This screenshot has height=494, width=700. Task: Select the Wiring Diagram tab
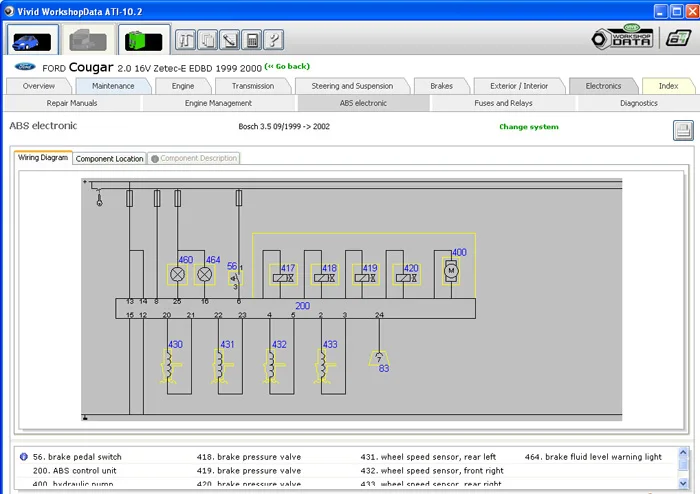(x=43, y=158)
